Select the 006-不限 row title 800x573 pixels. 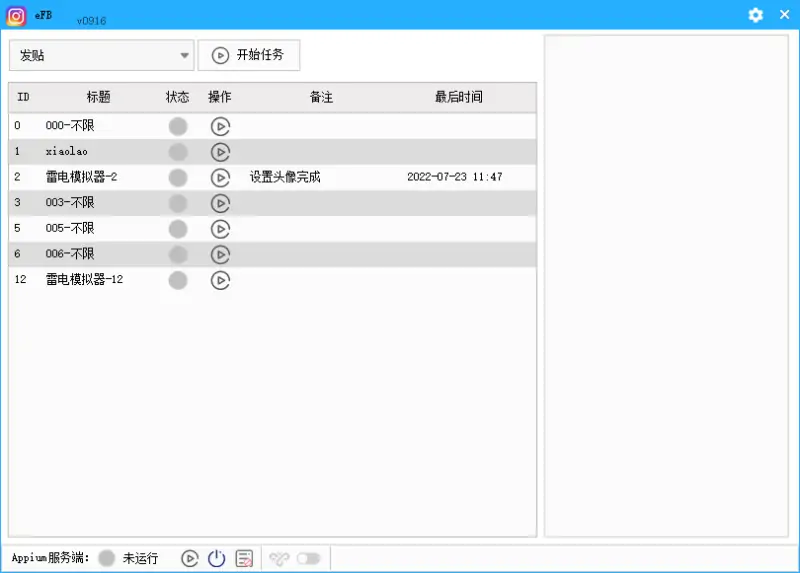click(x=70, y=254)
